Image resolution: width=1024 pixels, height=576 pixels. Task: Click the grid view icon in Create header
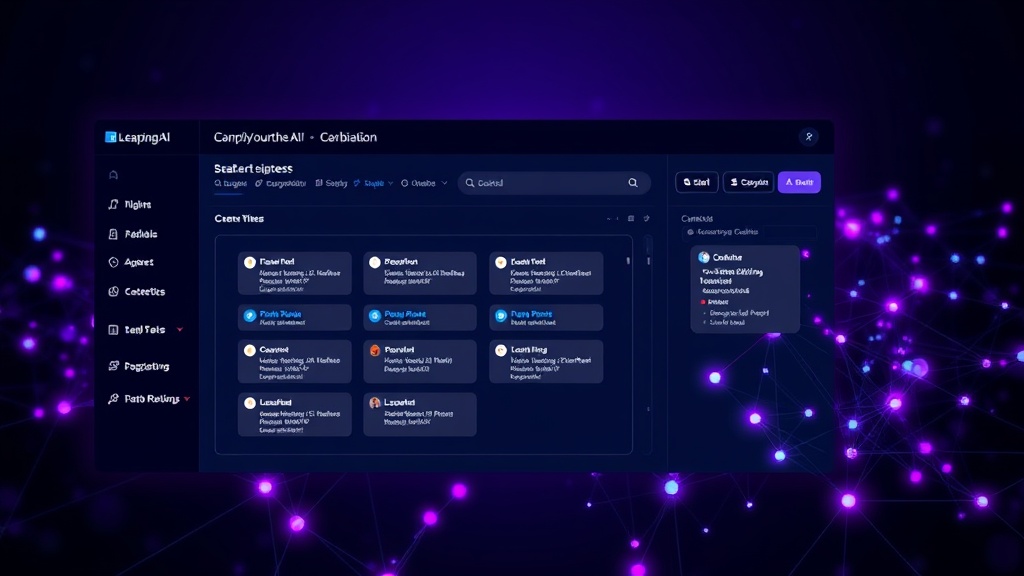pyautogui.click(x=631, y=218)
